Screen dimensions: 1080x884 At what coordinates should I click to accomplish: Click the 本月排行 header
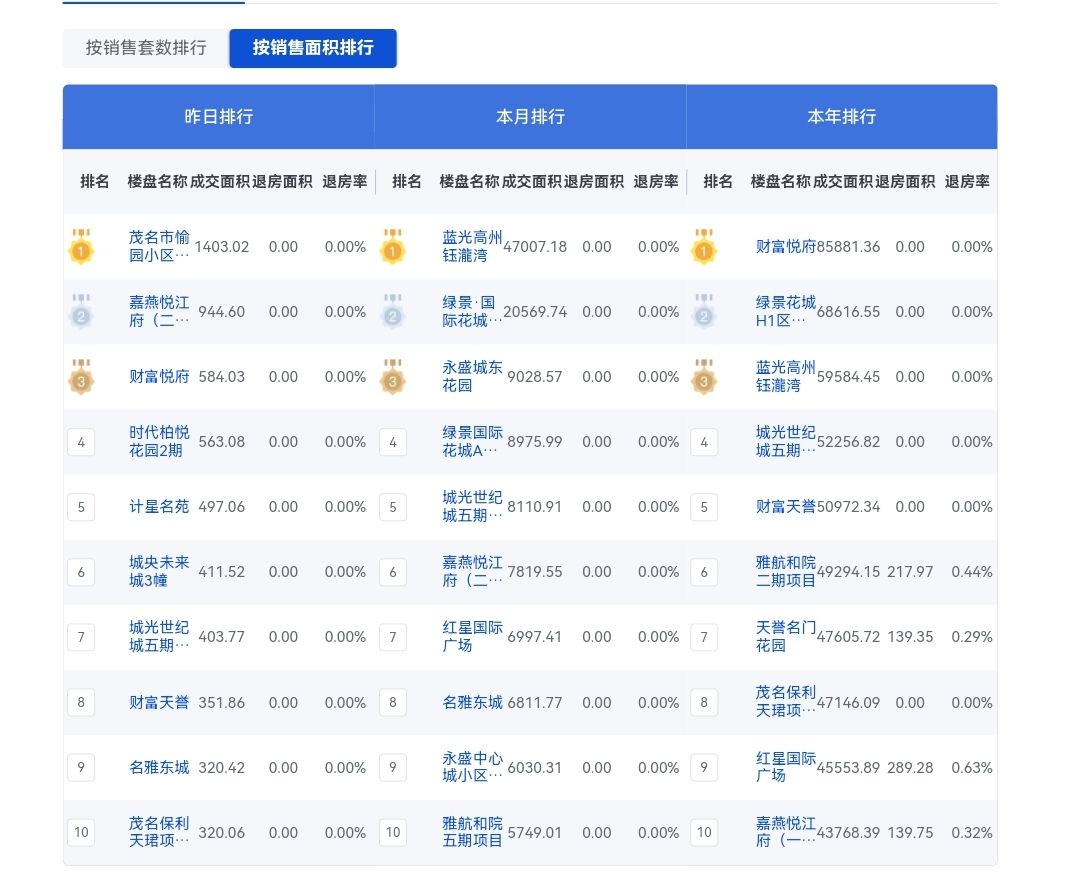(531, 117)
